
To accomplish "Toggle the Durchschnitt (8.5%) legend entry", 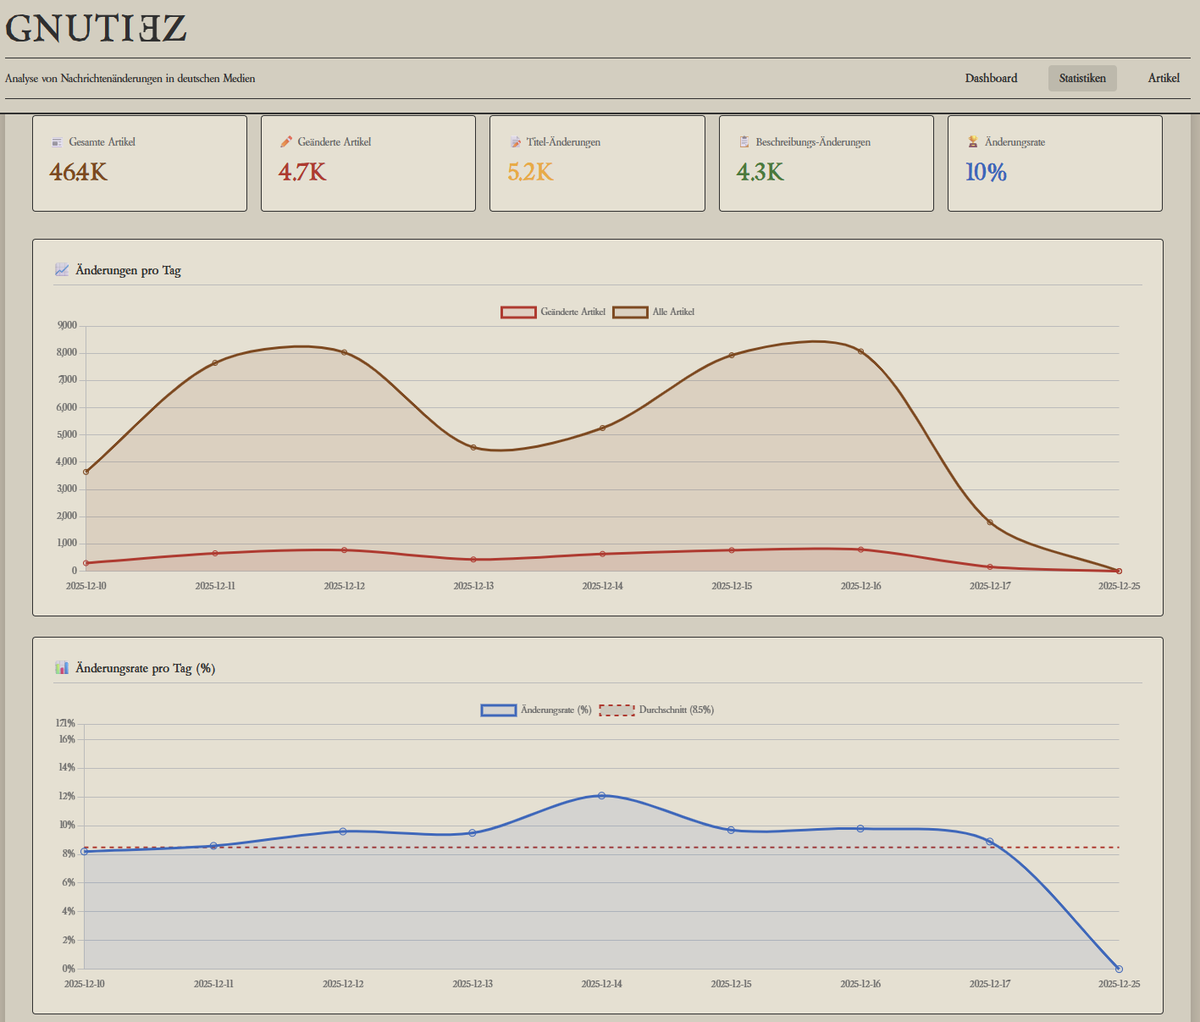I will tap(657, 710).
